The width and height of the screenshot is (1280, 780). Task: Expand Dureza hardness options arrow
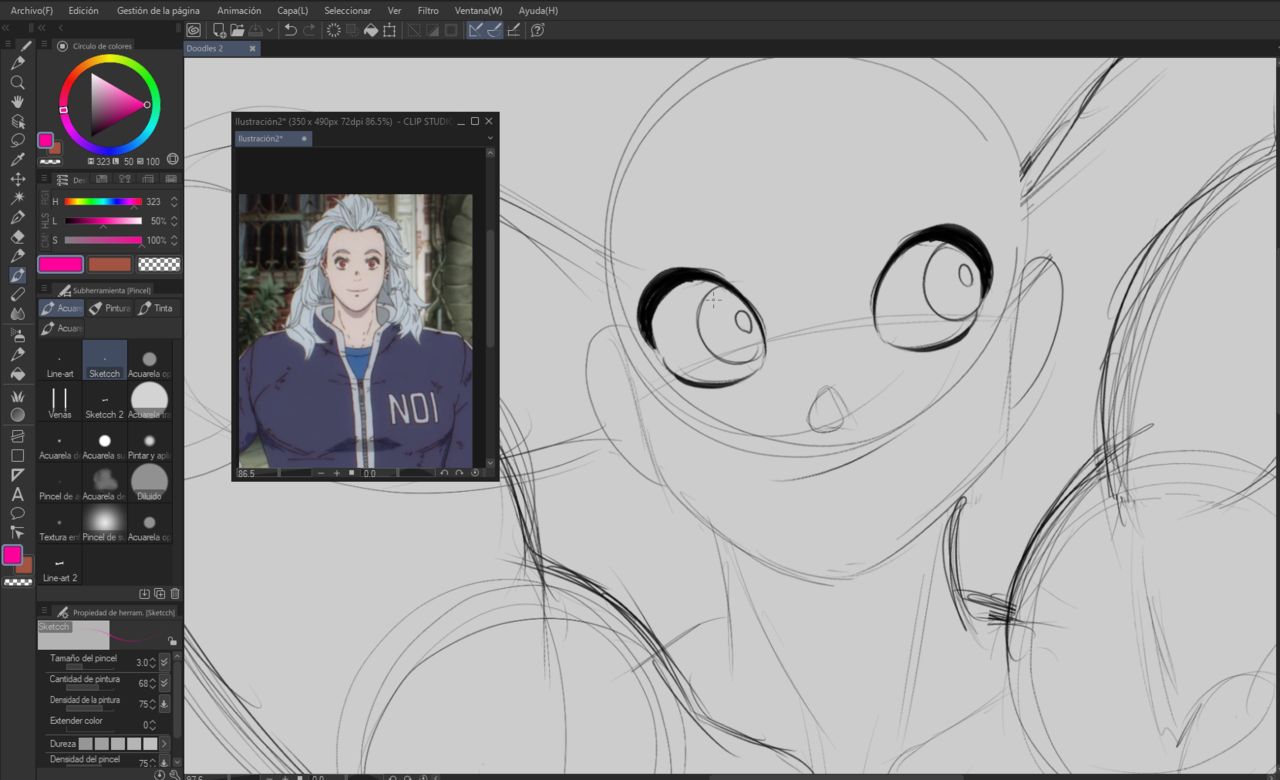(x=164, y=744)
